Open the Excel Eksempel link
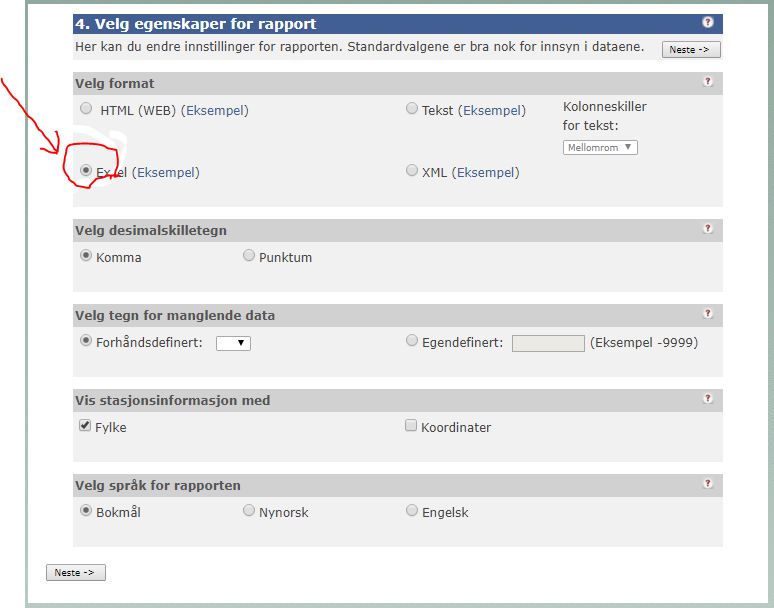Viewport: 774px width, 608px height. point(166,173)
